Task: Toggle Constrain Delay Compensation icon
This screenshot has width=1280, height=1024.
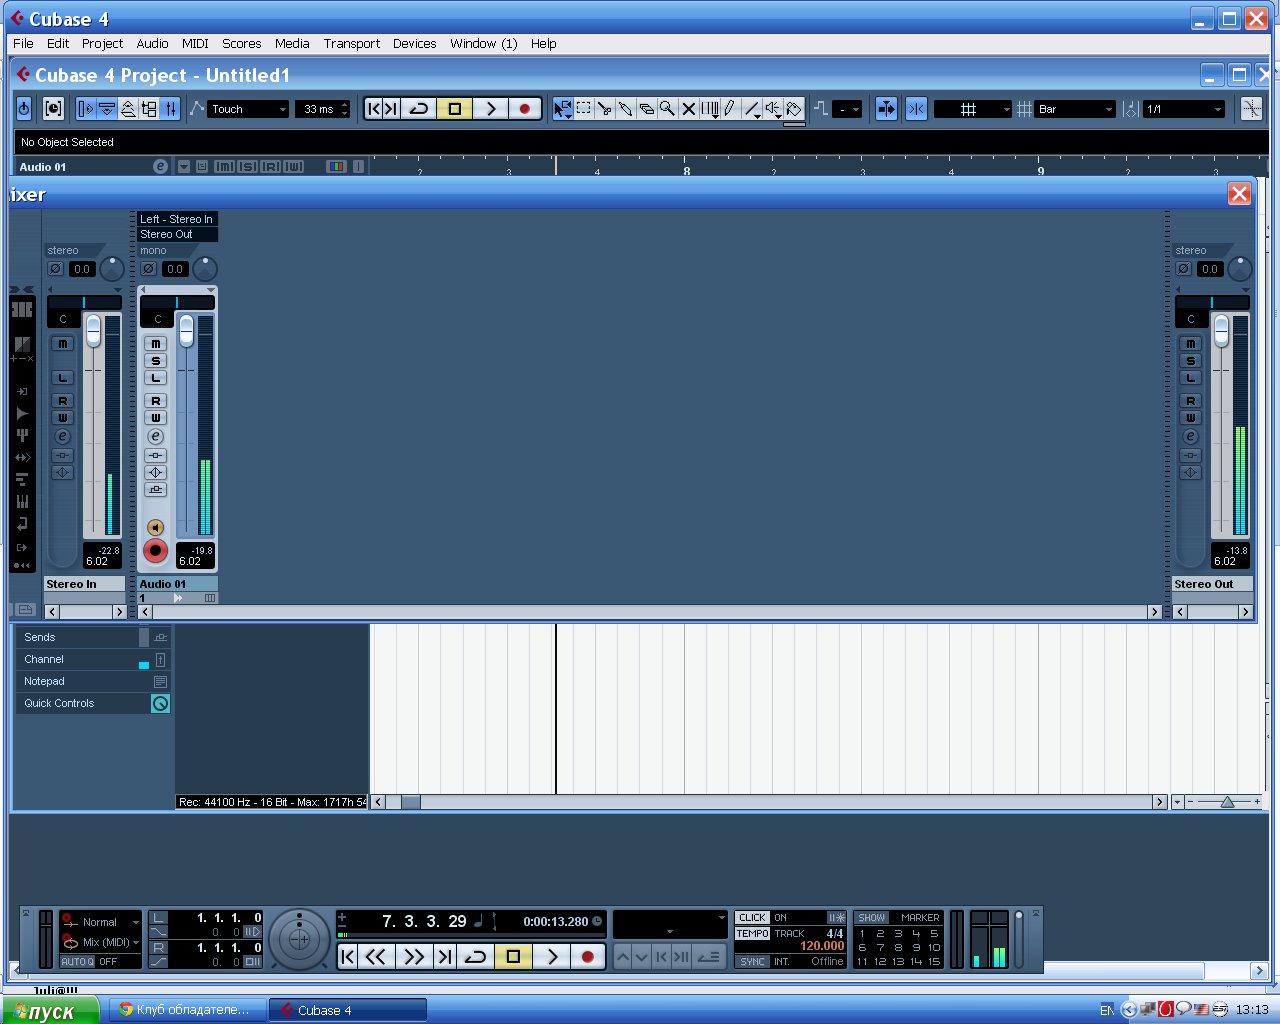Action: [53, 109]
